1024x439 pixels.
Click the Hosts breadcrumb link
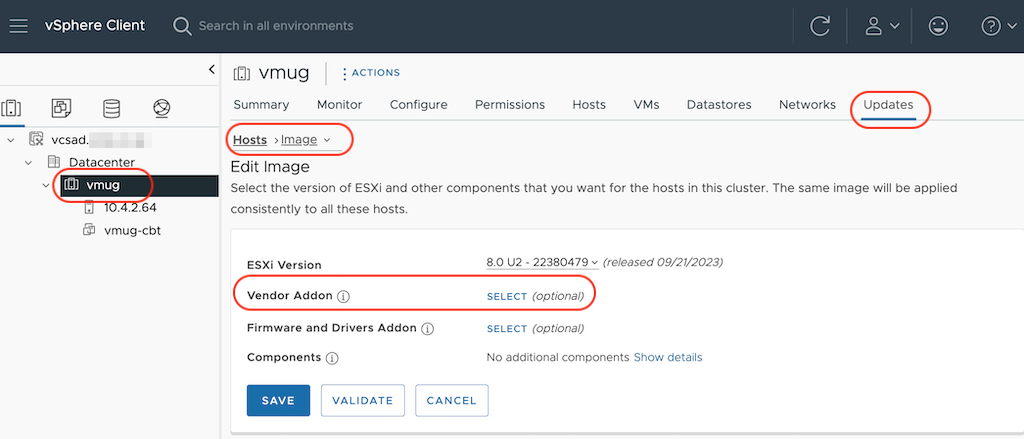click(x=250, y=140)
